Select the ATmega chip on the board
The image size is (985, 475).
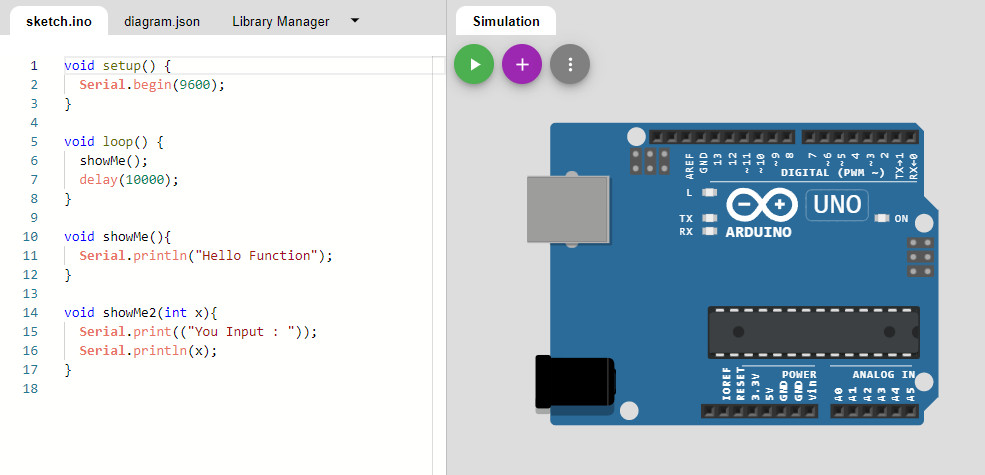[x=814, y=332]
